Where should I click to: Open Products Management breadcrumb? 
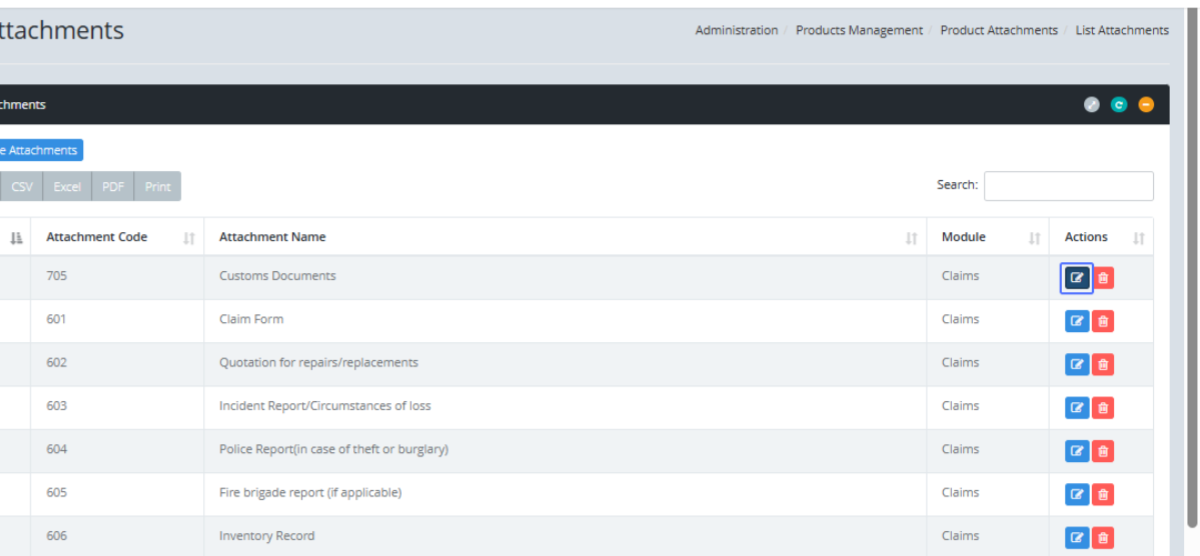859,31
